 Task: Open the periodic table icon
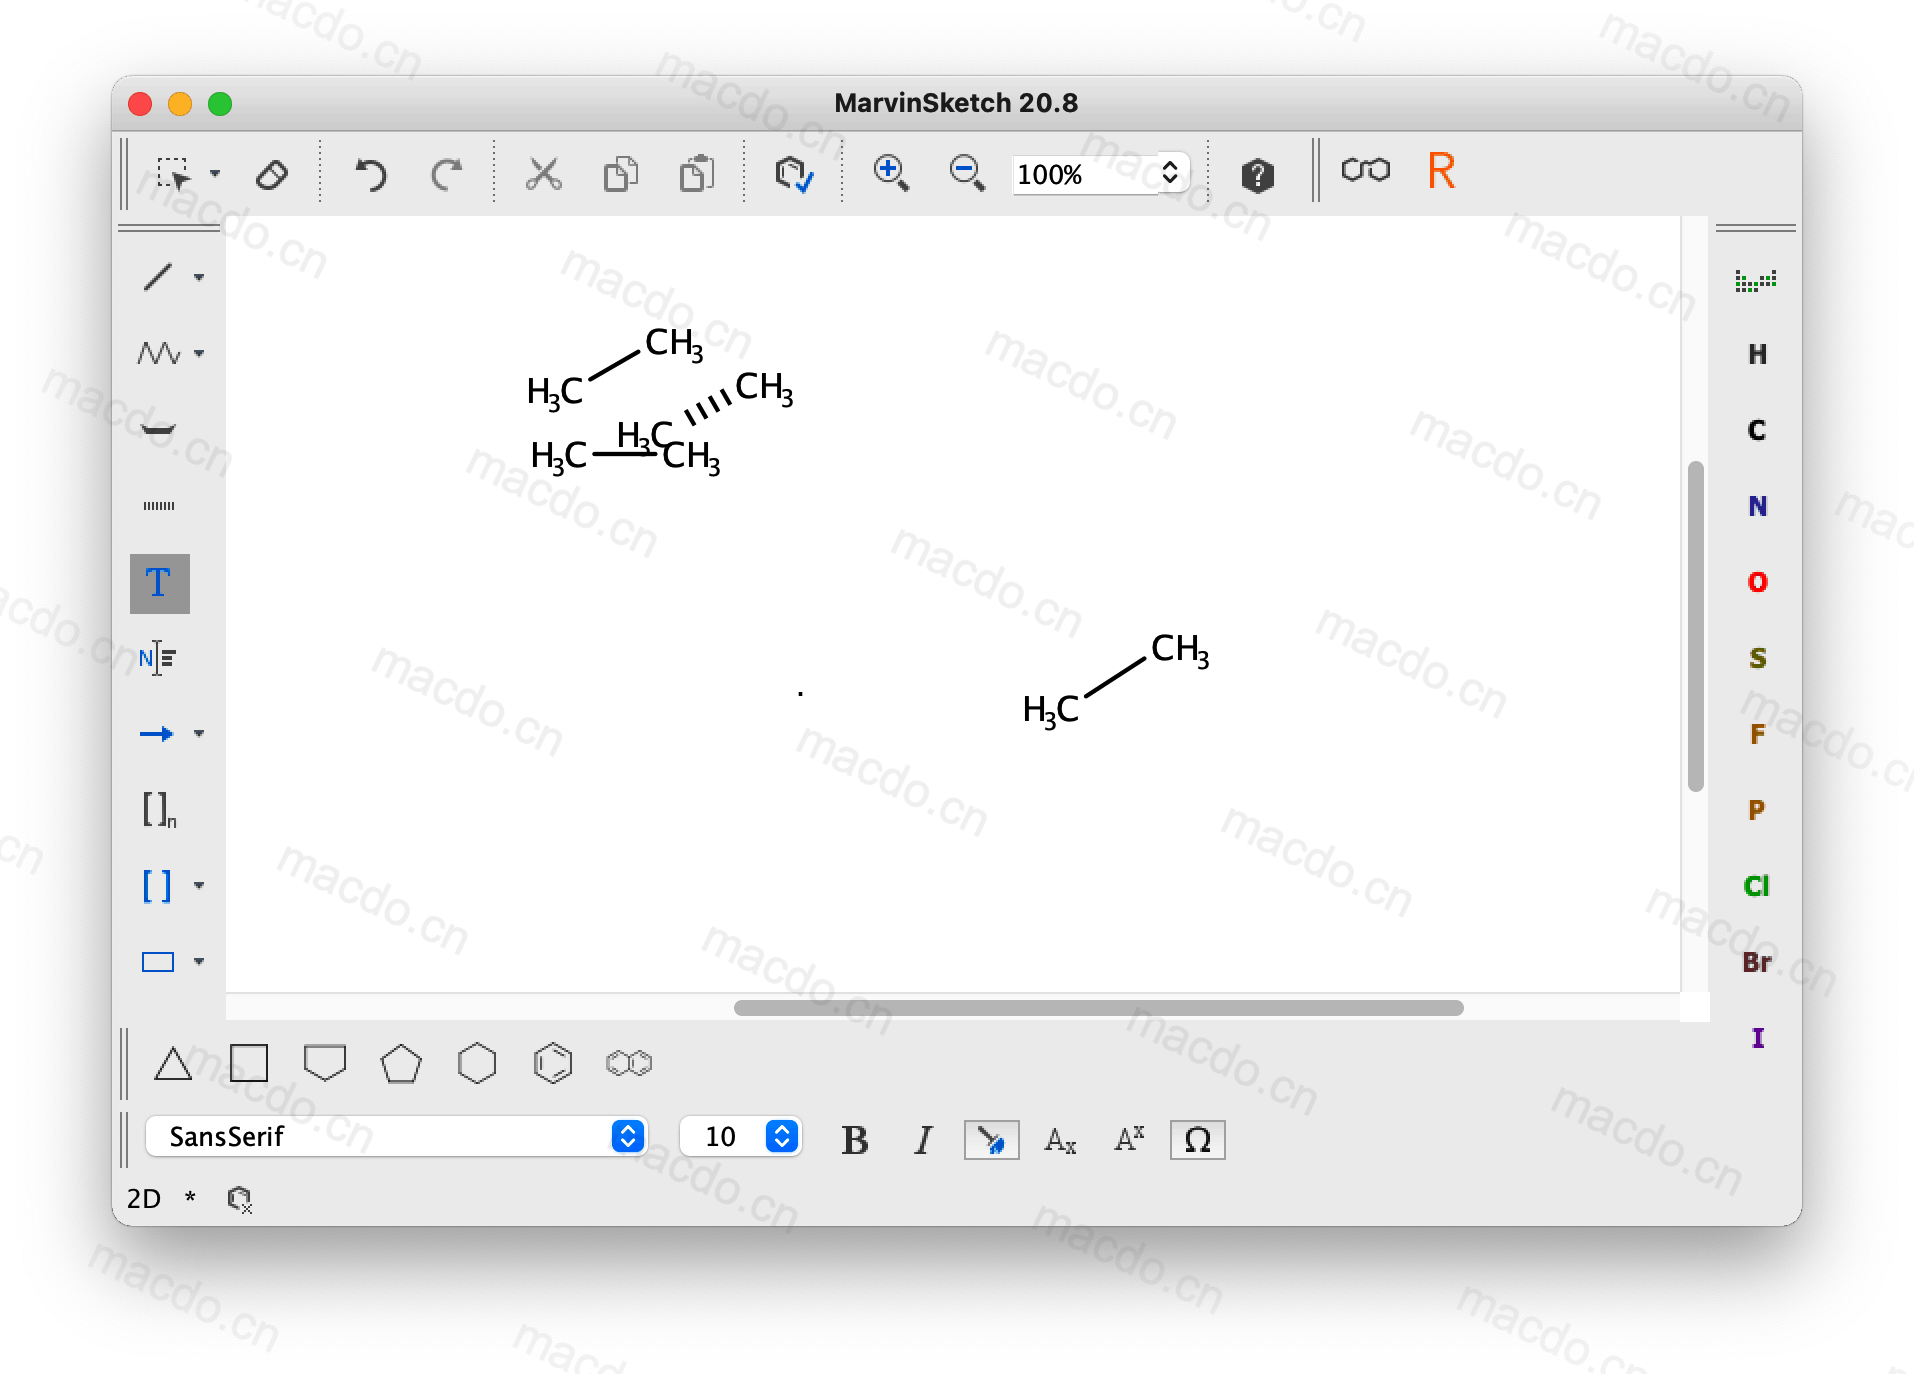[x=1756, y=280]
